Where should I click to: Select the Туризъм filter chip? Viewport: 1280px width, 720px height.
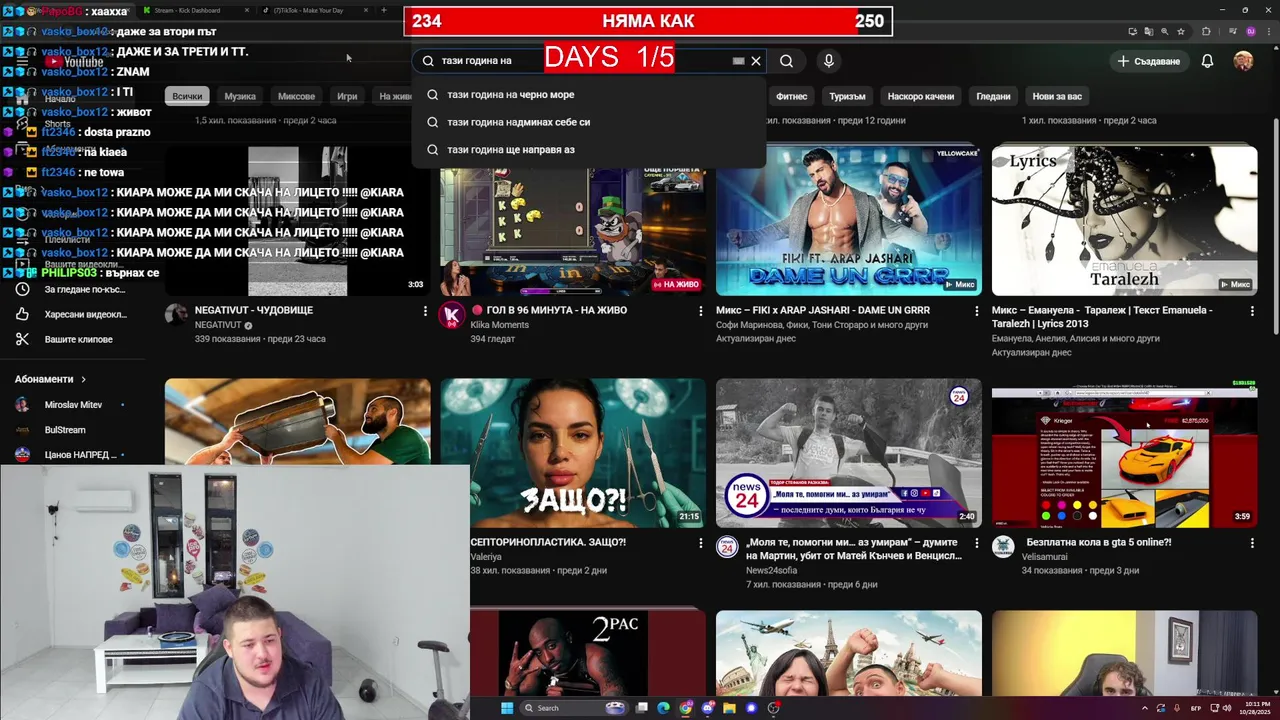[847, 96]
